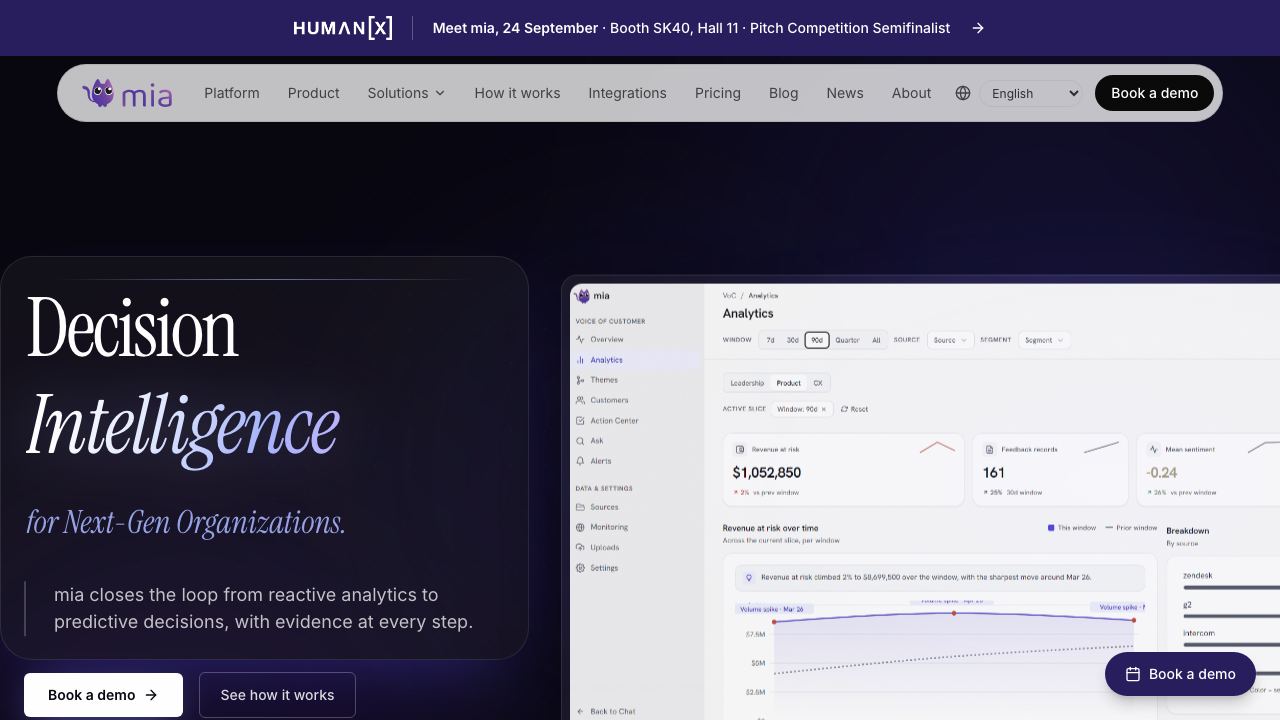Click the white Book a demo button with arrow

click(x=103, y=695)
